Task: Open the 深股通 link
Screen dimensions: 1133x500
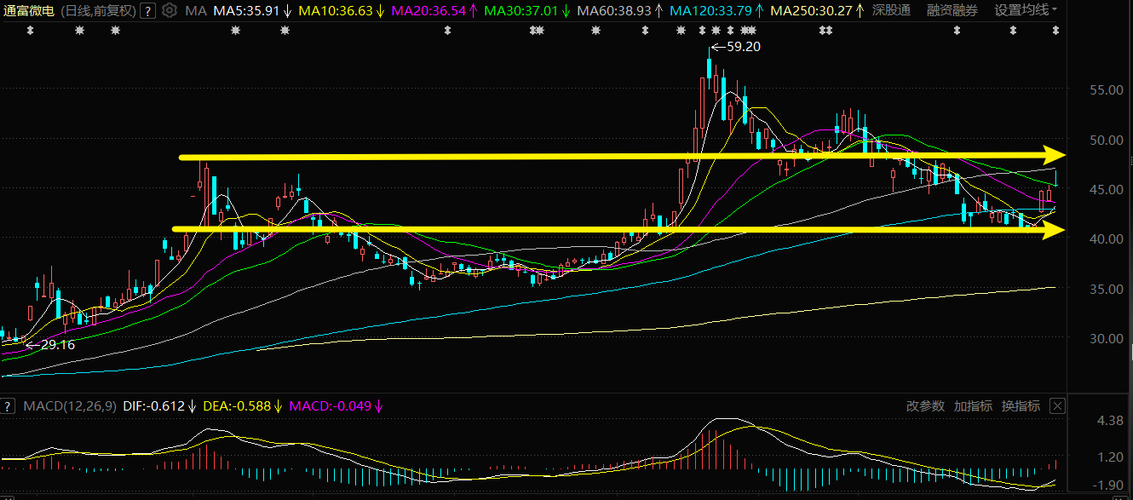Action: pyautogui.click(x=892, y=11)
